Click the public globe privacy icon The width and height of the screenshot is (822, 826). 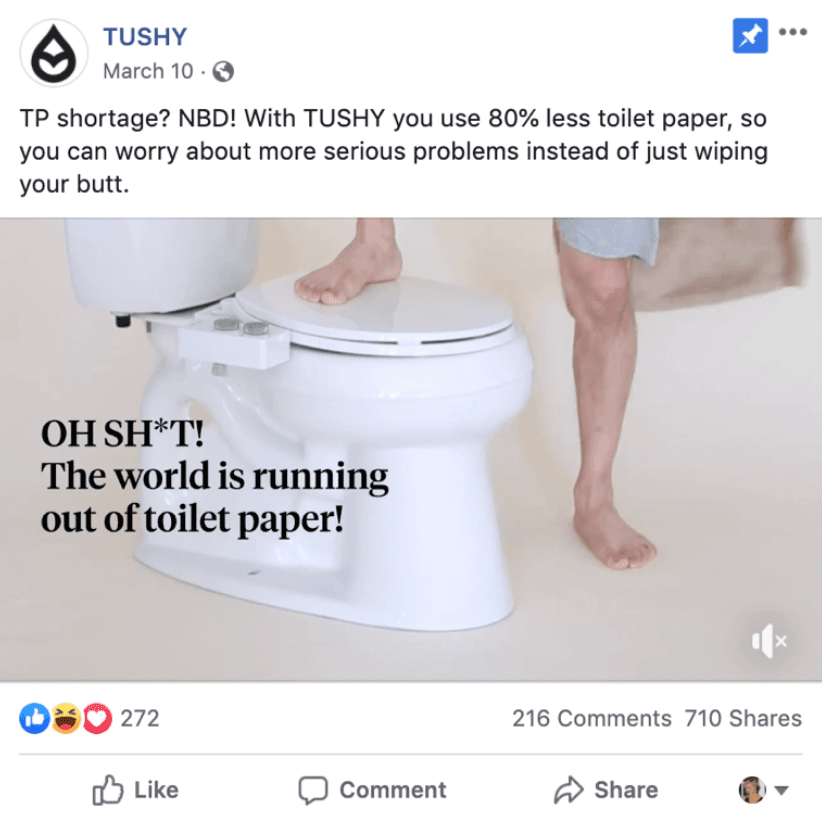223,72
